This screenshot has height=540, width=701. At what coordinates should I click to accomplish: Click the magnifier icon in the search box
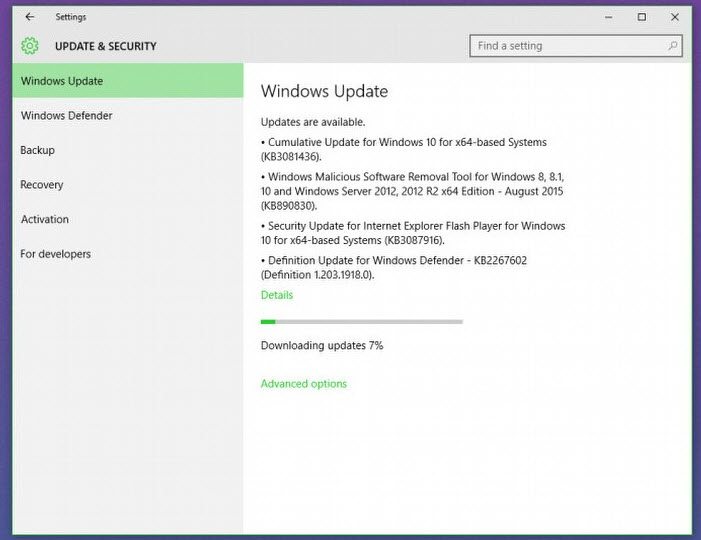pos(672,46)
